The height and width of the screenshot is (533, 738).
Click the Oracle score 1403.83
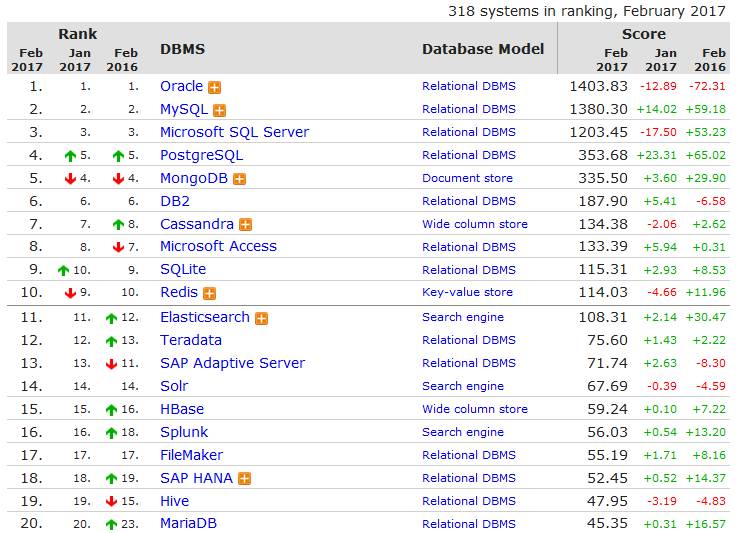(x=598, y=86)
